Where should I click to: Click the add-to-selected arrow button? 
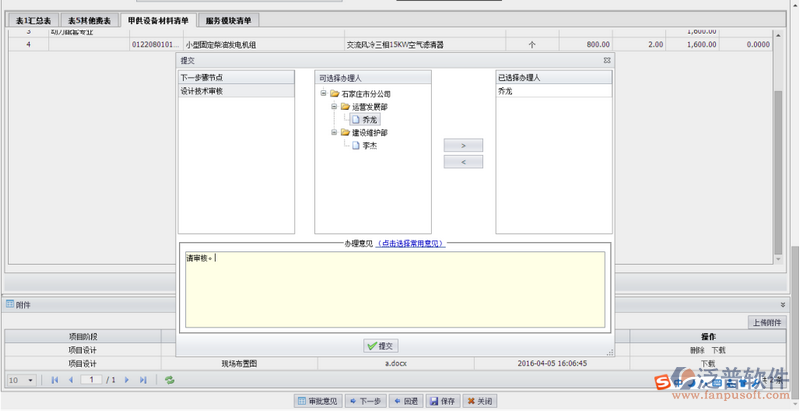[463, 146]
